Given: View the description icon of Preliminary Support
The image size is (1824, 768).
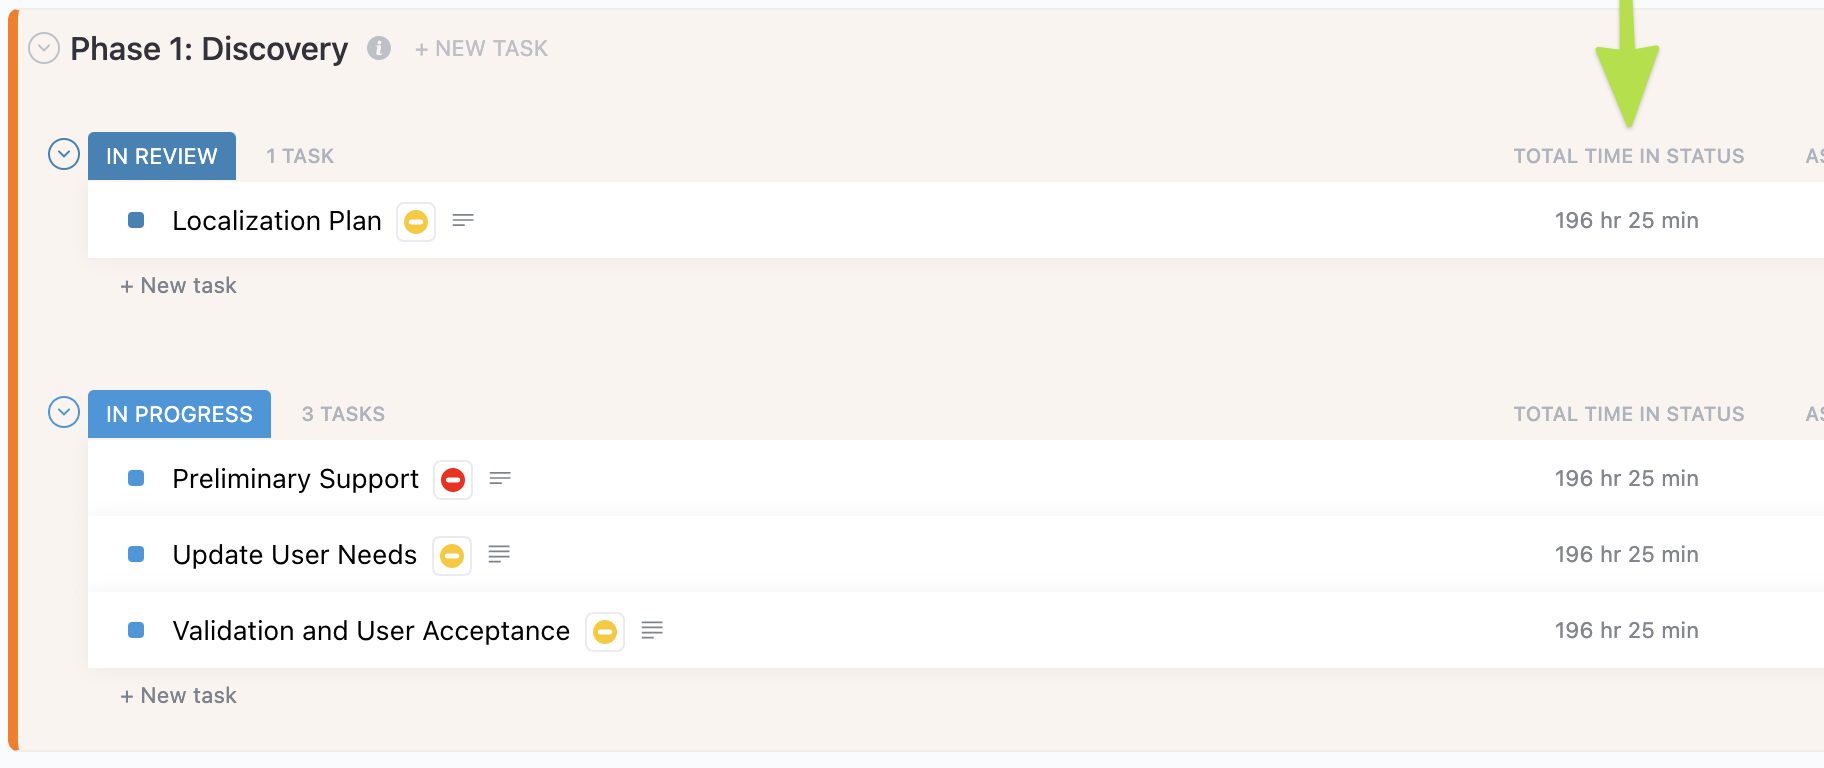Looking at the screenshot, I should (500, 478).
